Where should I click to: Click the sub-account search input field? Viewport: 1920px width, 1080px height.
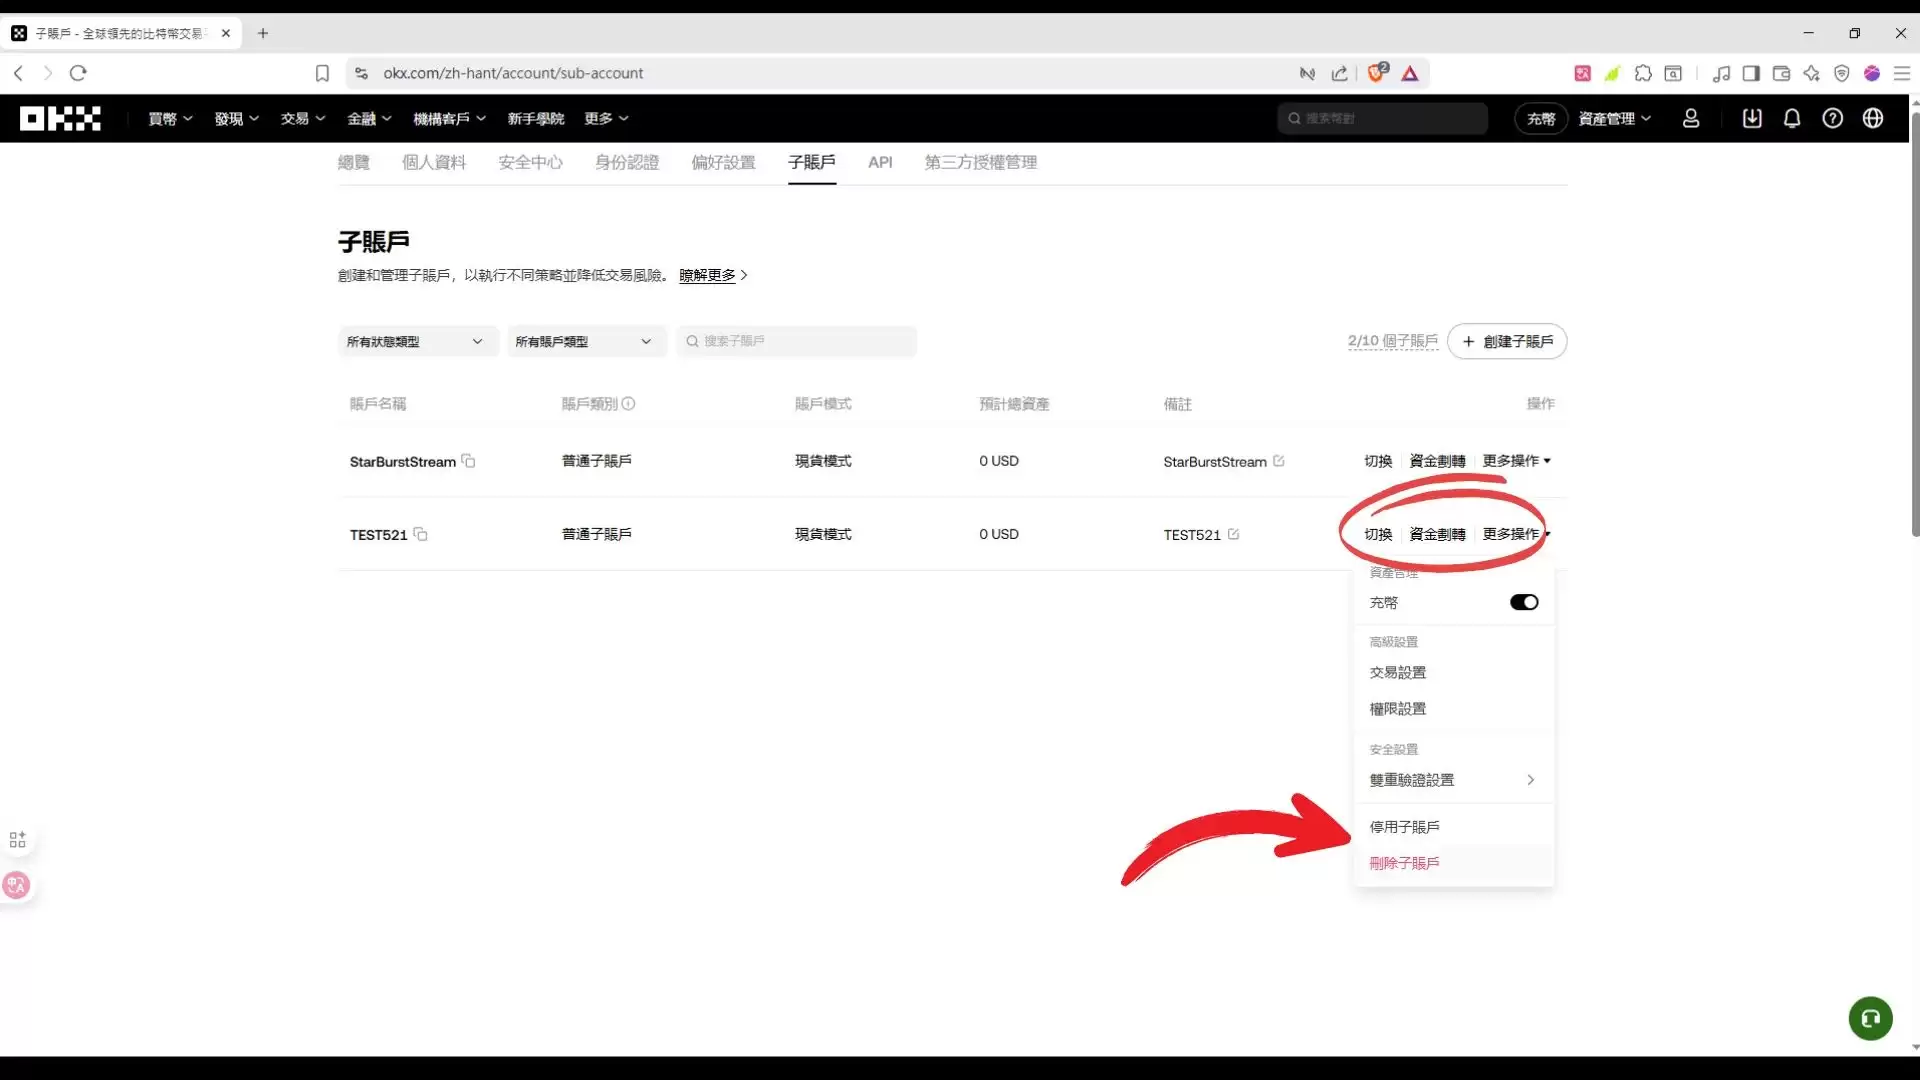coord(796,341)
